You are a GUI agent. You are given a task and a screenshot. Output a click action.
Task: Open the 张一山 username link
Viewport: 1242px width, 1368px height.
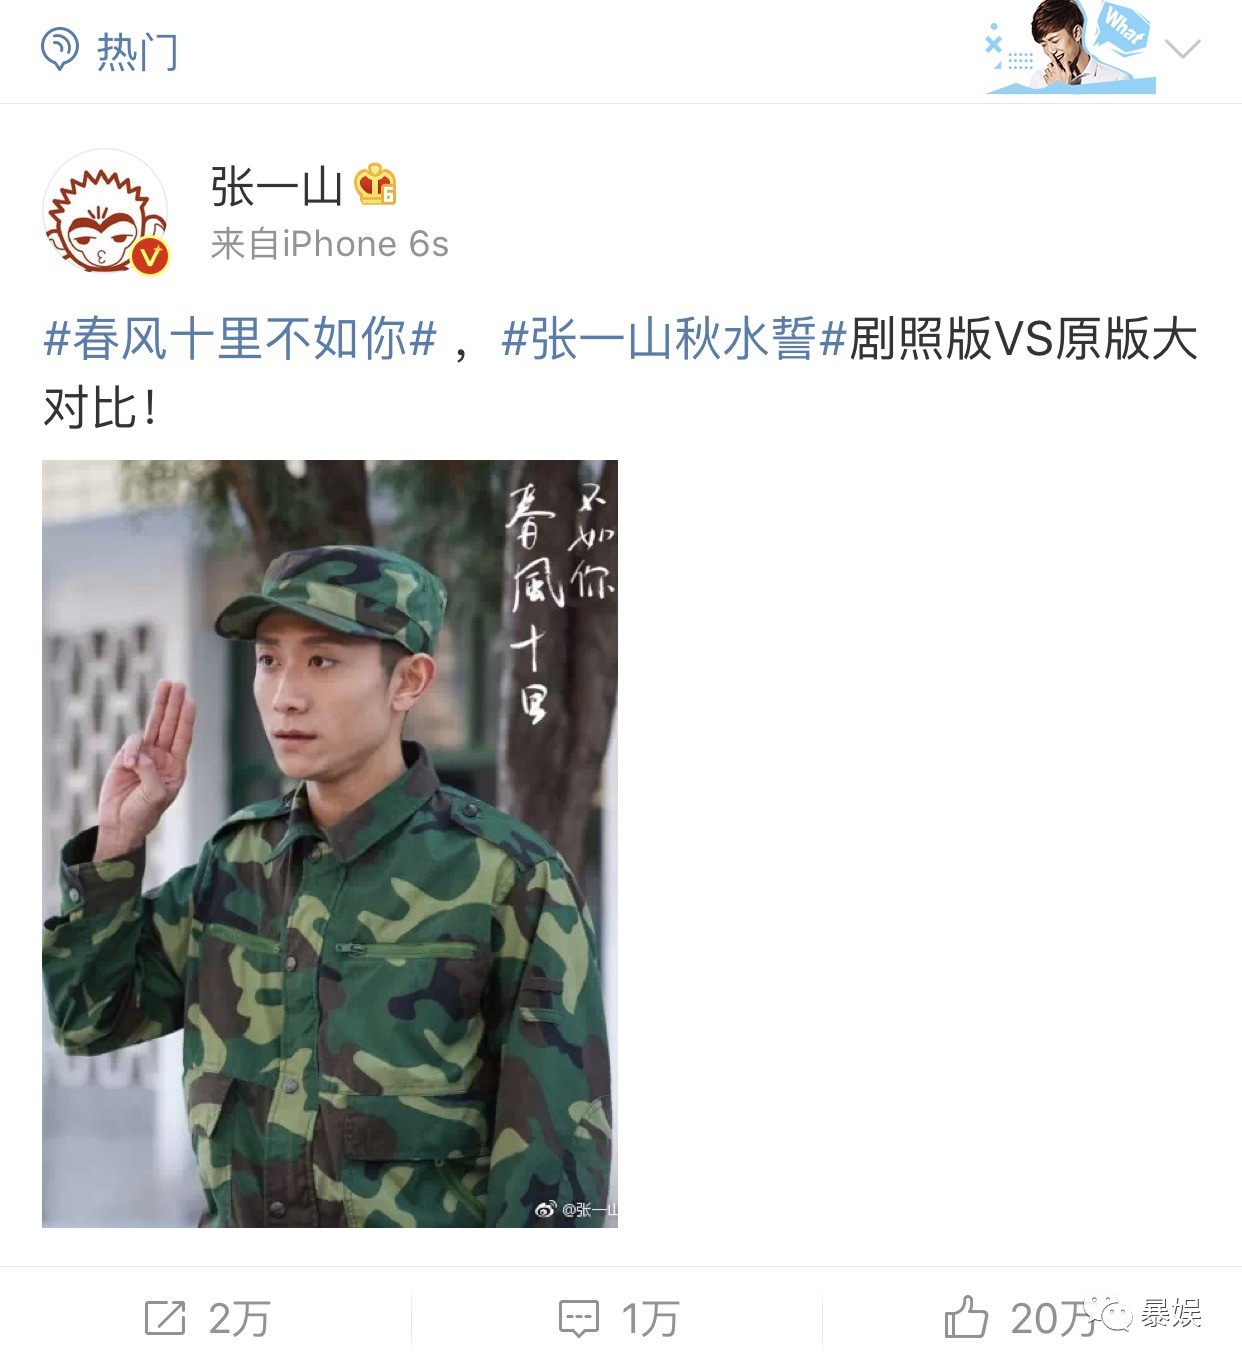click(x=276, y=187)
